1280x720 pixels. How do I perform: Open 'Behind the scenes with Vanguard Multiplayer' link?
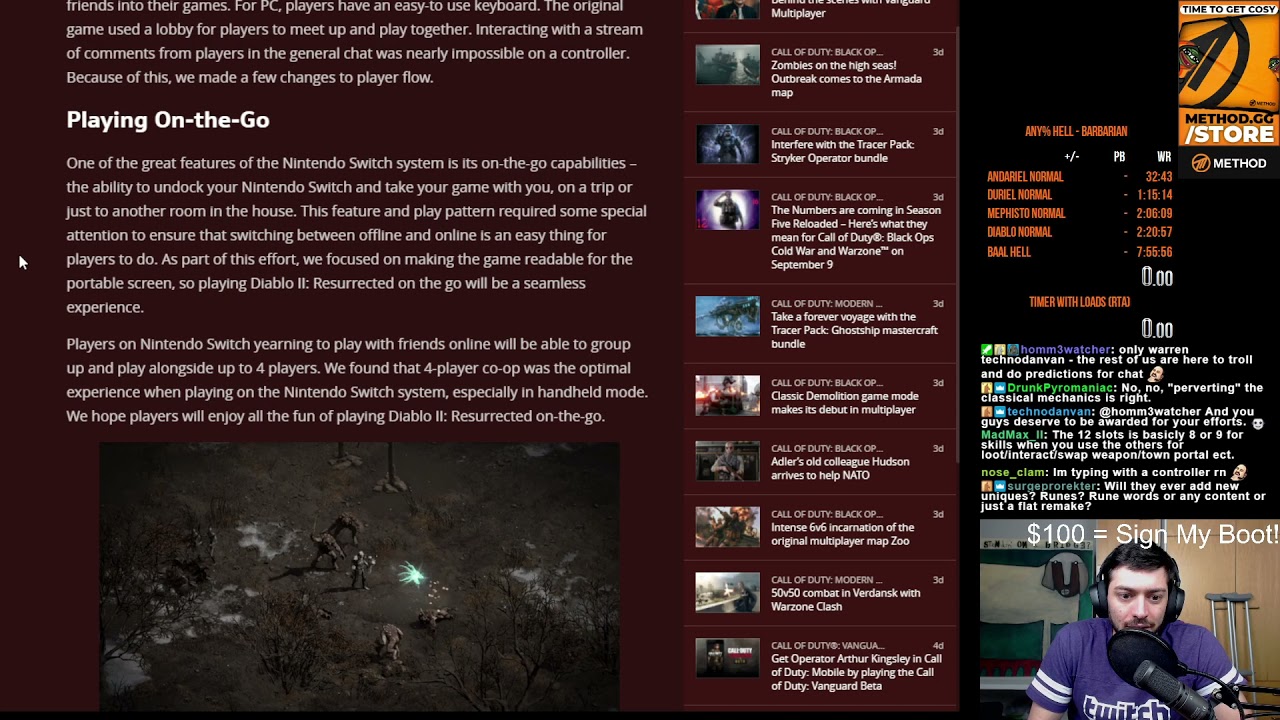850,9
